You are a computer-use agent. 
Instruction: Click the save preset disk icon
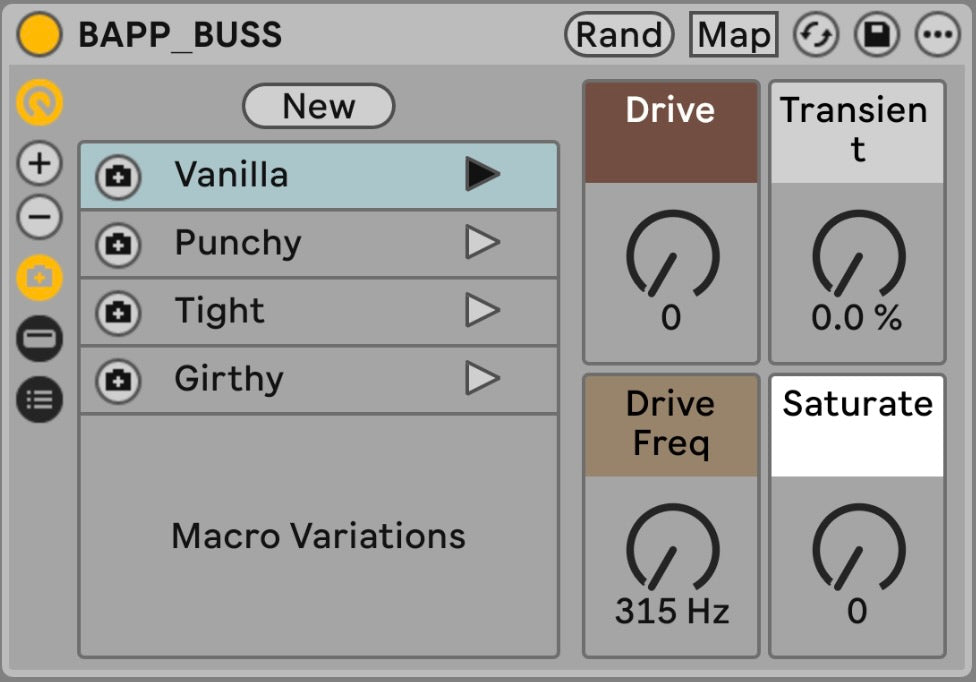(876, 35)
